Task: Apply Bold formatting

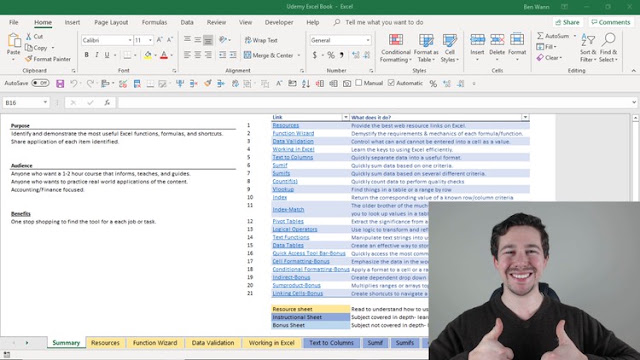Action: tap(86, 55)
